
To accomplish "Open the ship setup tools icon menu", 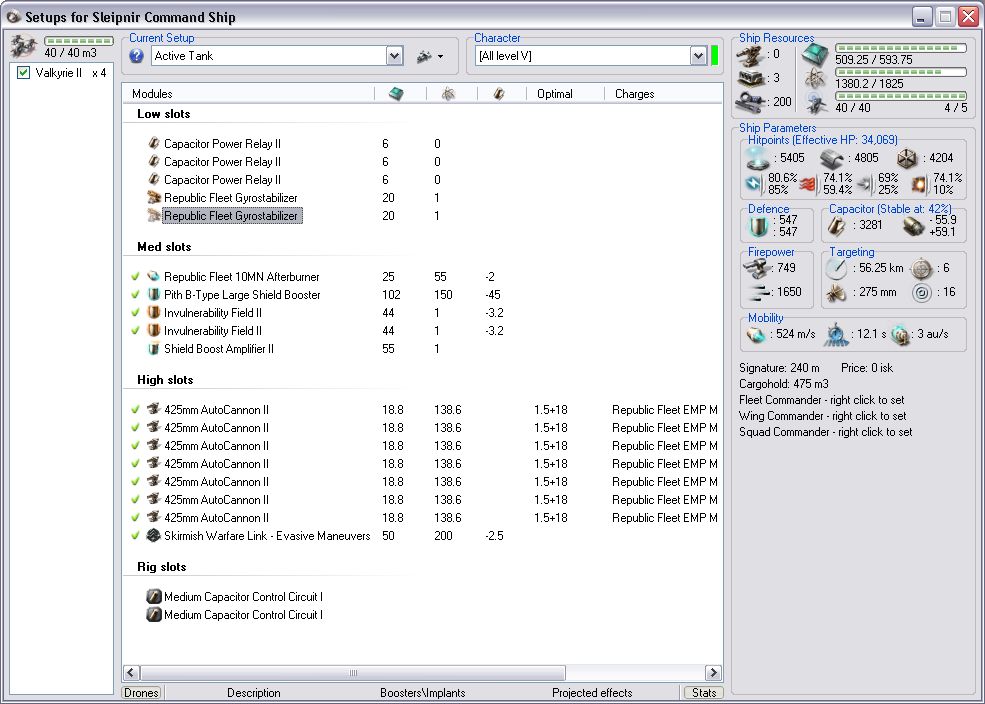I will click(424, 56).
